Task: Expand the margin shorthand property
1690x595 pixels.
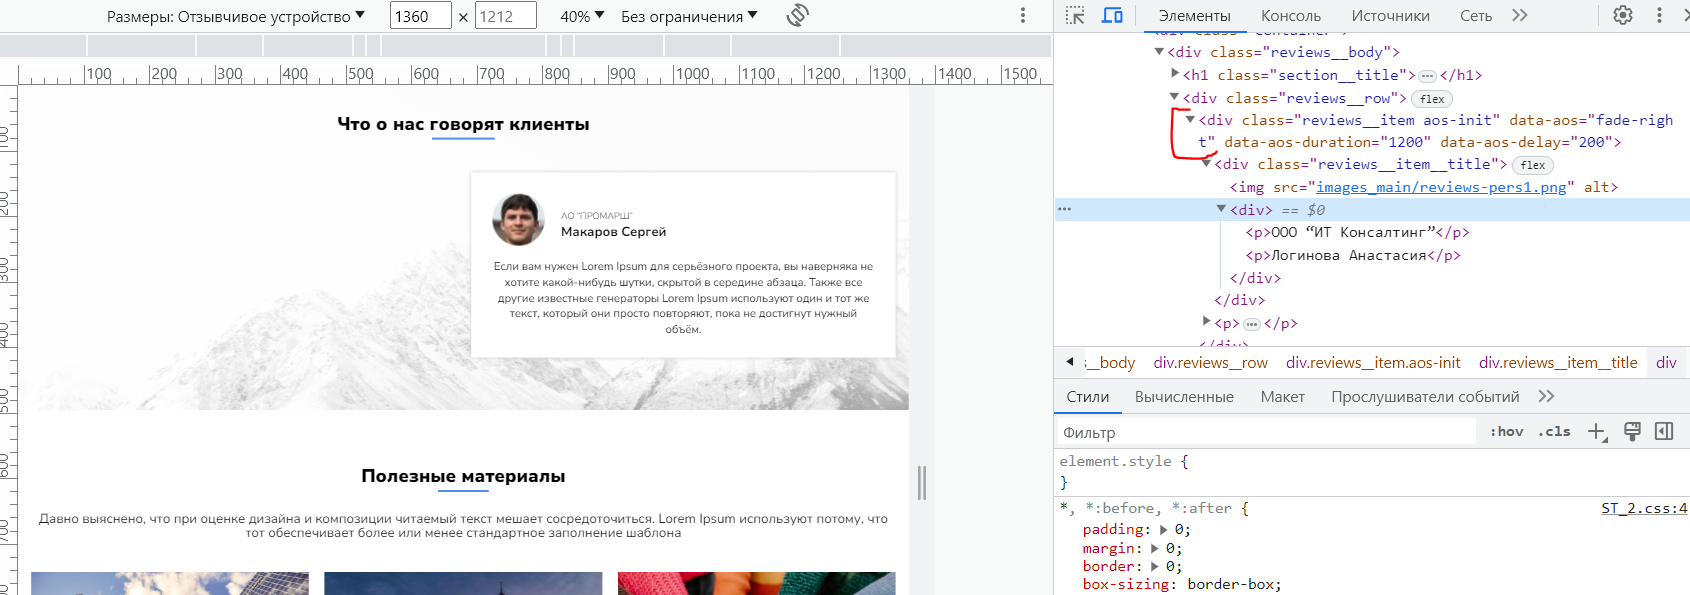Action: [1155, 548]
